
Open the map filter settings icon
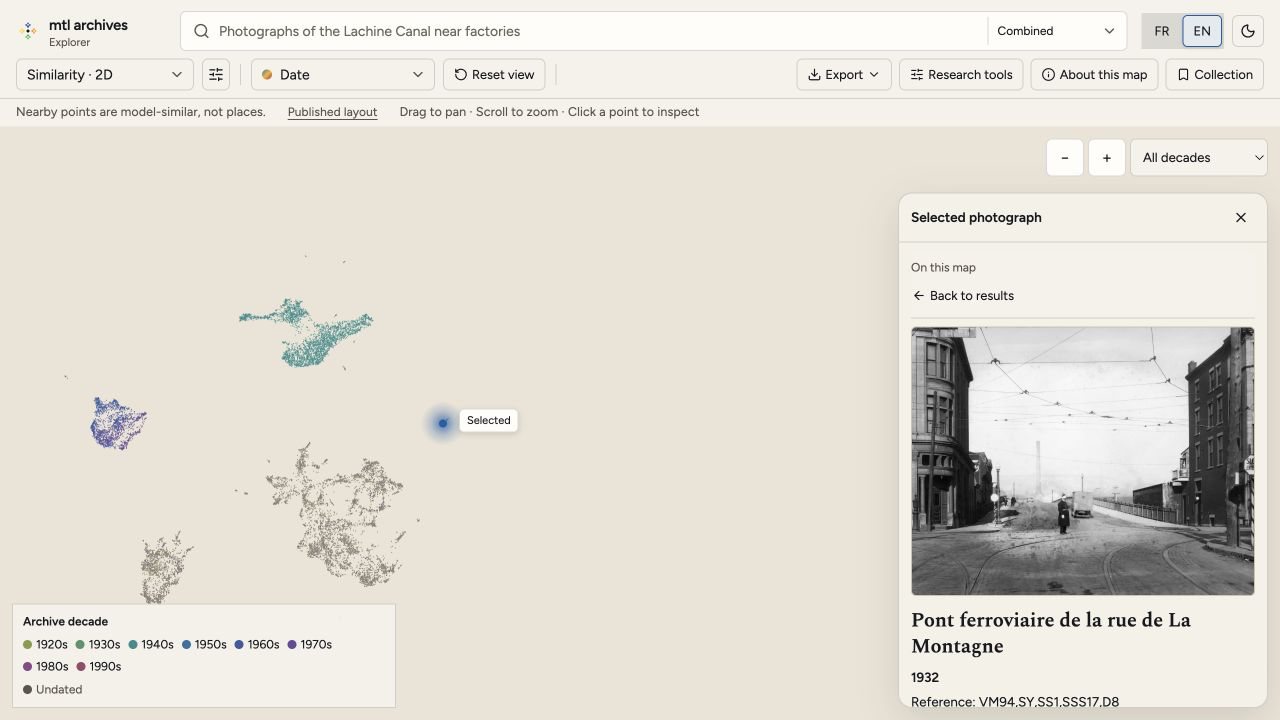click(216, 75)
